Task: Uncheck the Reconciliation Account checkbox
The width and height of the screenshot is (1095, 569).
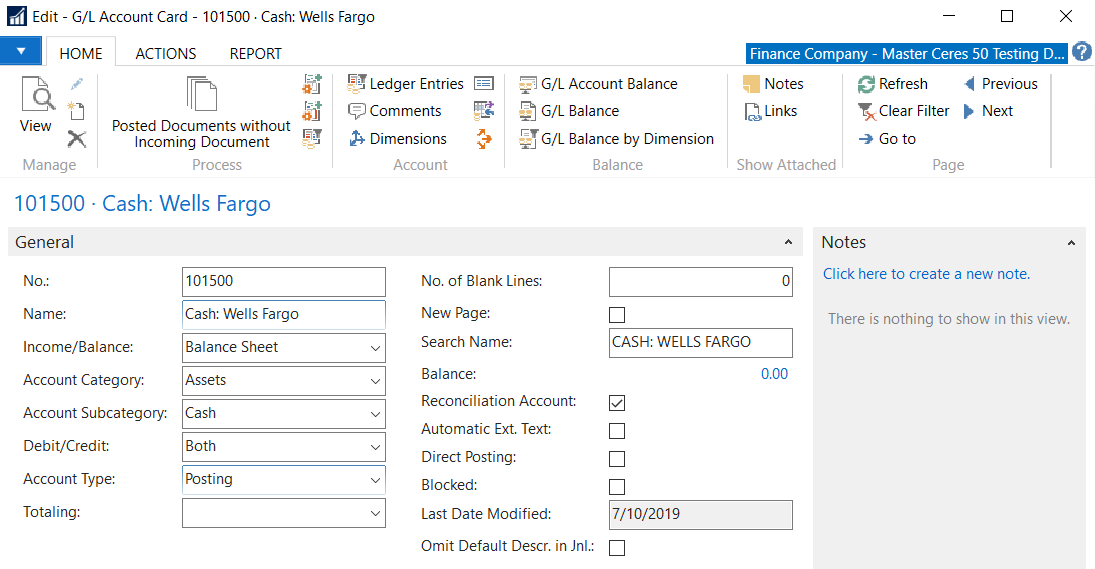Action: 617,402
